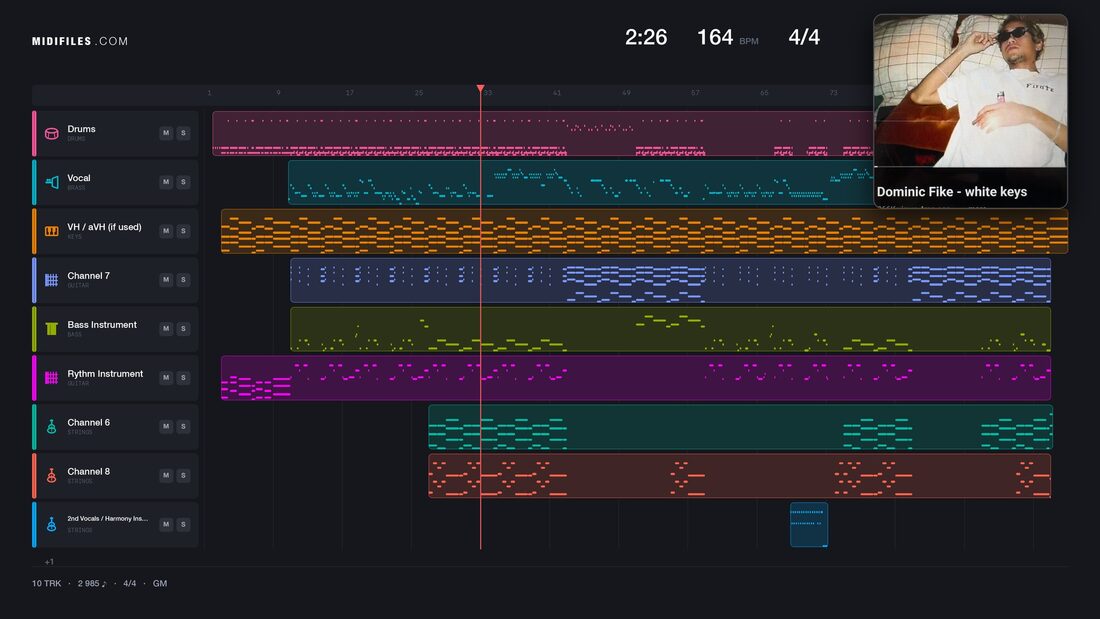Image resolution: width=1100 pixels, height=619 pixels.
Task: Select the VH / aVH (if used) label
Action: tap(105, 227)
